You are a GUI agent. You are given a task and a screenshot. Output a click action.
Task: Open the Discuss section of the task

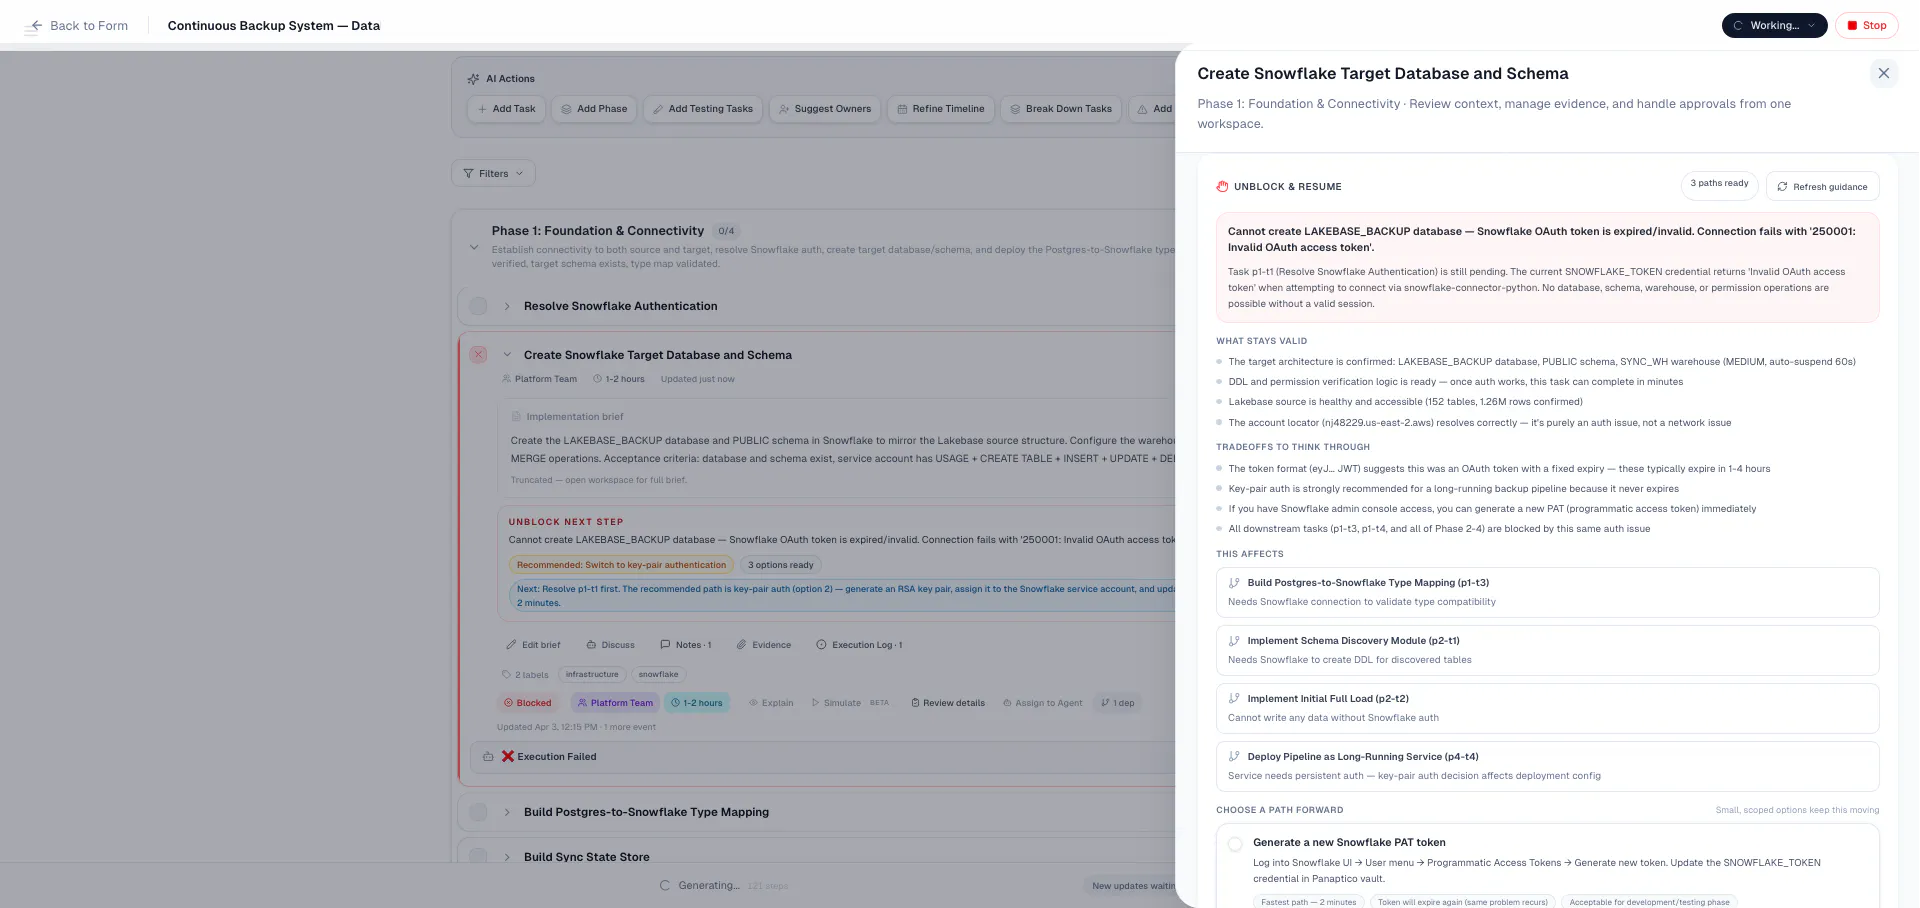610,645
